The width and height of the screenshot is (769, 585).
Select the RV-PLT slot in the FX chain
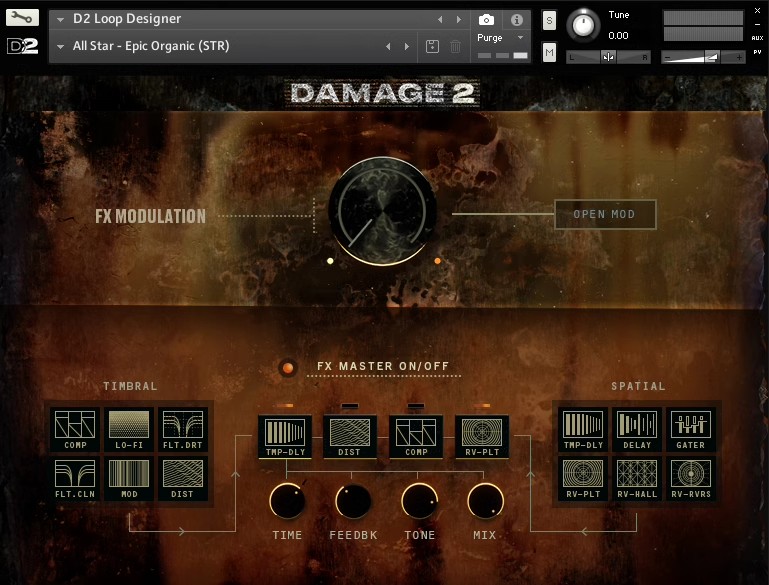point(482,437)
